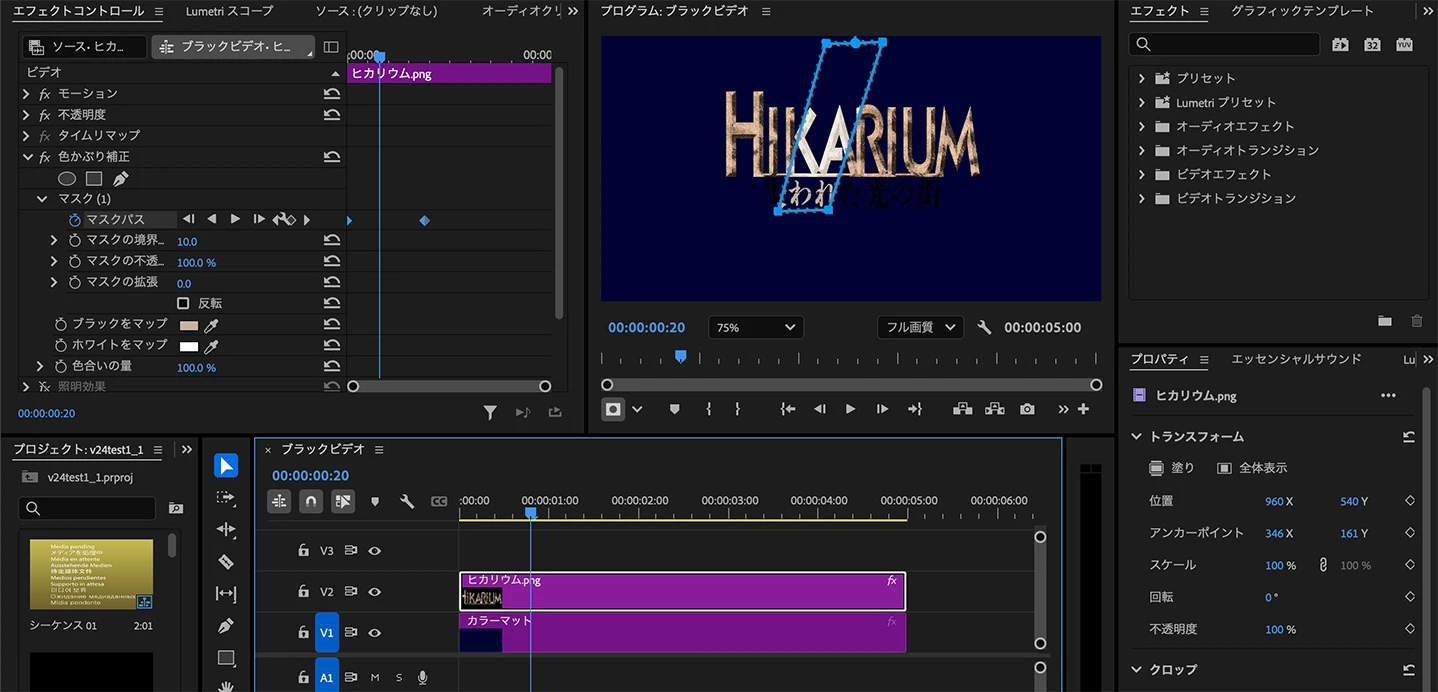The width and height of the screenshot is (1438, 692).
Task: Click the ホワイトをマップ color swatch
Action: pyautogui.click(x=188, y=346)
